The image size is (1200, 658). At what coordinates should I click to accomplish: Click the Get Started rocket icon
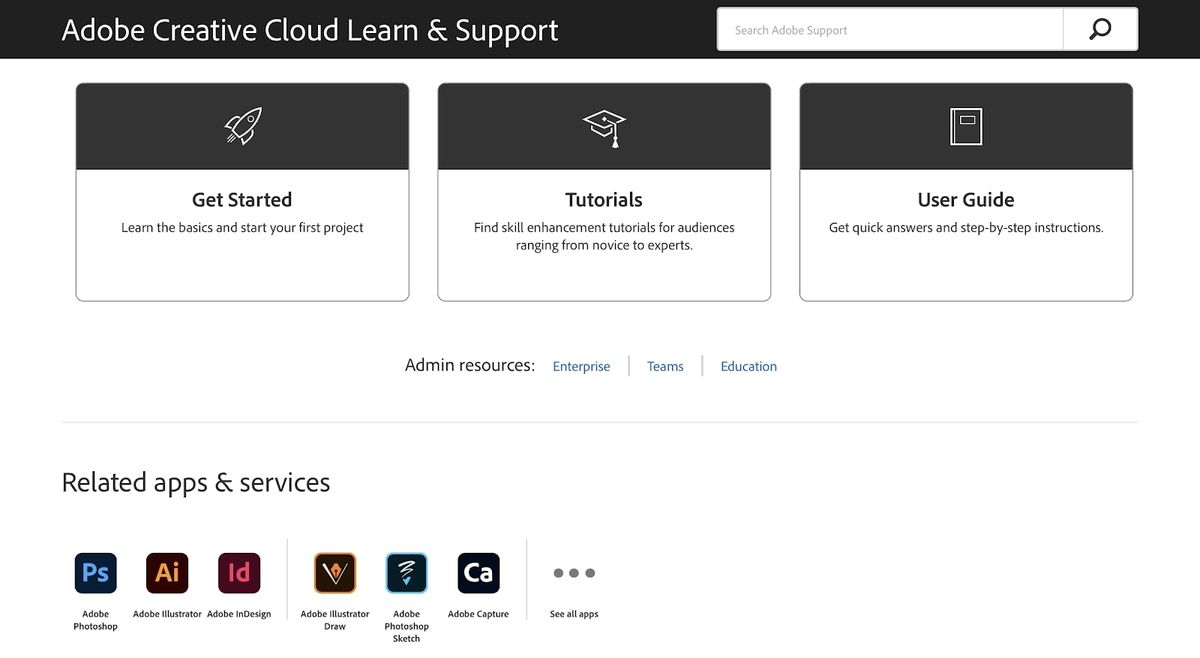242,126
